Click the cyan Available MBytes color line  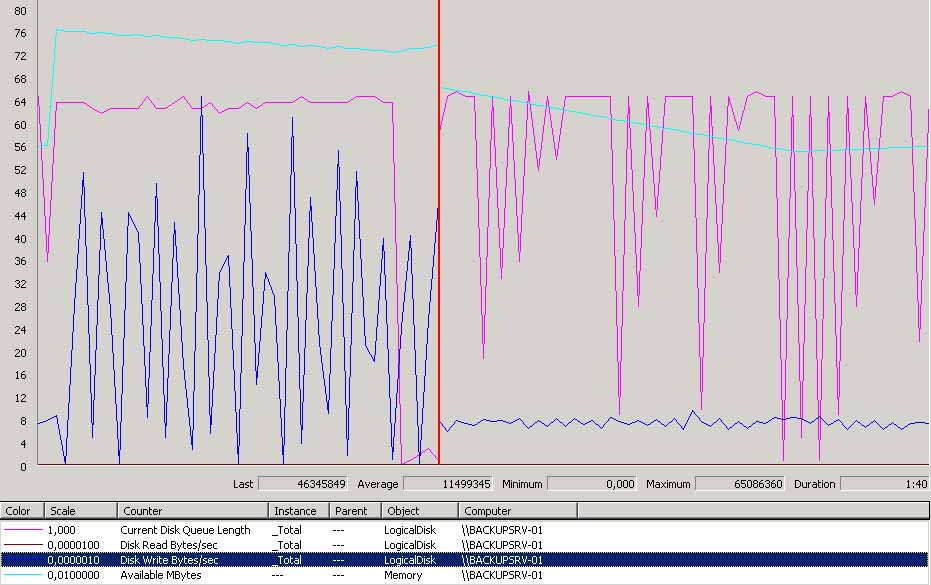(22, 575)
